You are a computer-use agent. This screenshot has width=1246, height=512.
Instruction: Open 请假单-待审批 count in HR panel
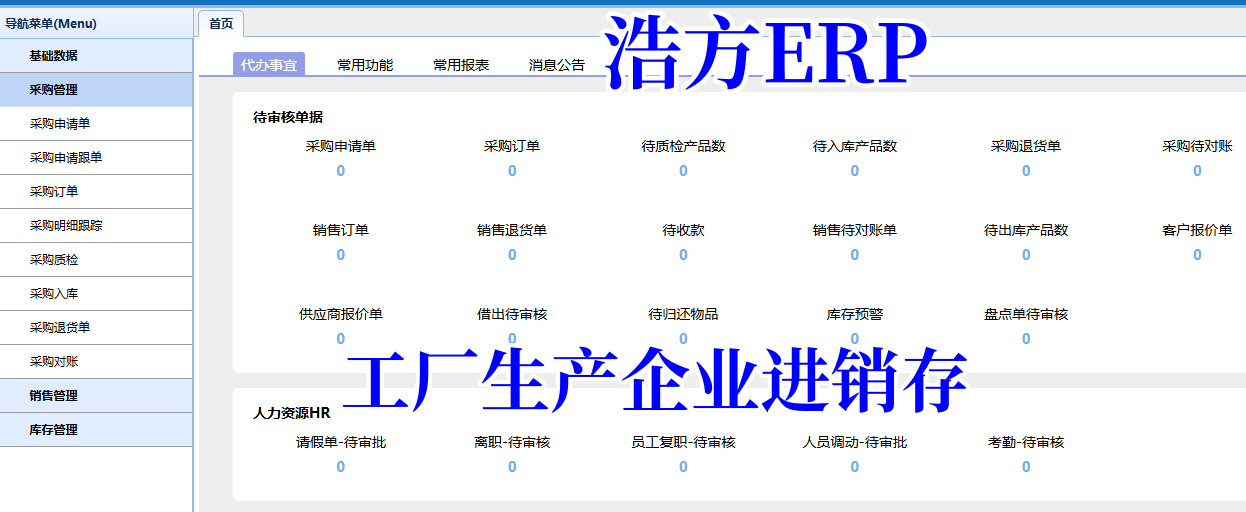340,467
